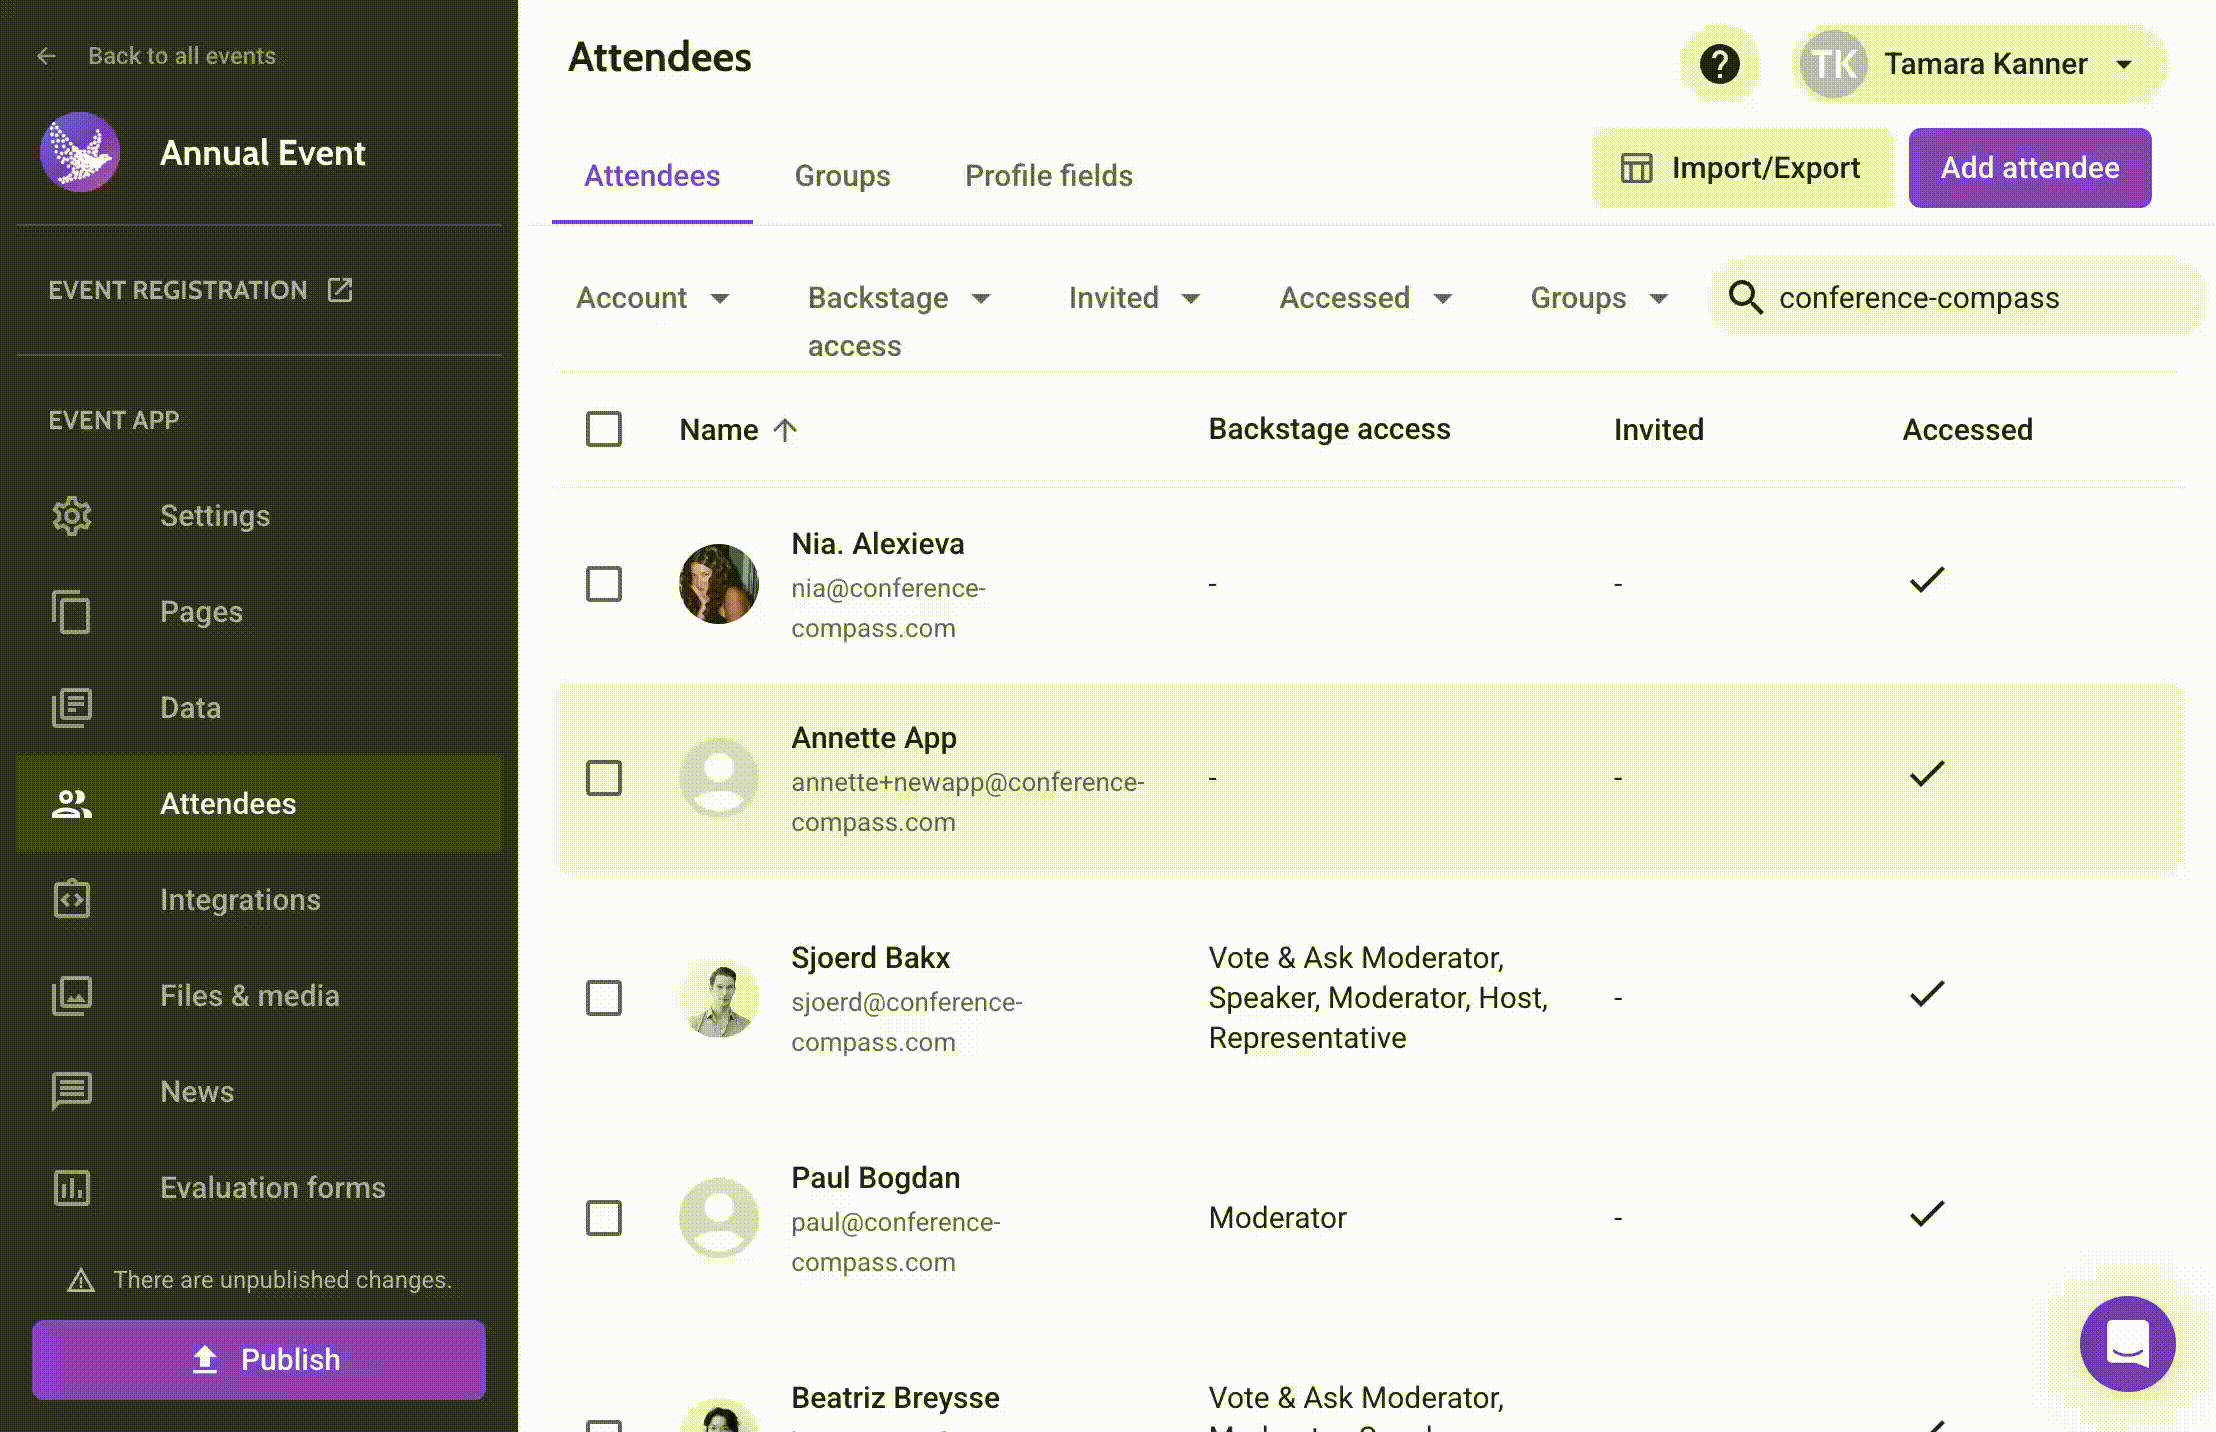Click the back arrow icon
This screenshot has height=1432, width=2216.
[x=46, y=56]
